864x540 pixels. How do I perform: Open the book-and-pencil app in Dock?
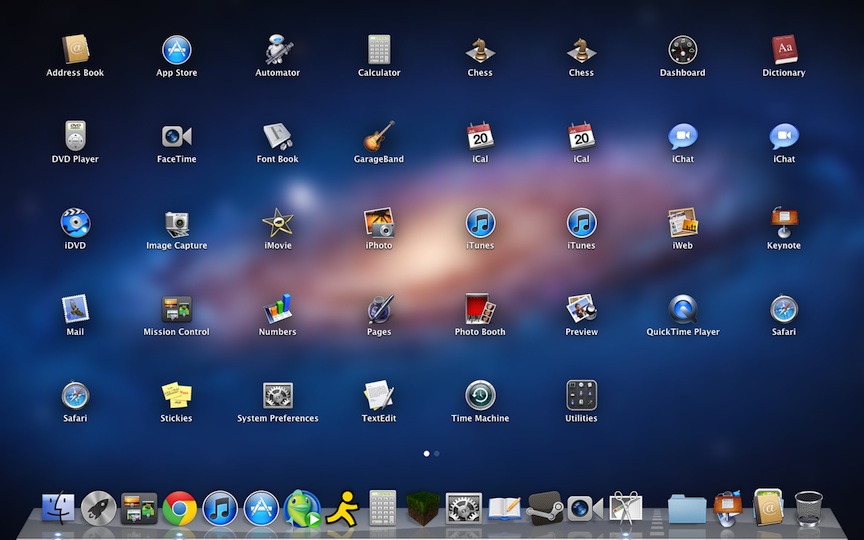click(x=504, y=509)
